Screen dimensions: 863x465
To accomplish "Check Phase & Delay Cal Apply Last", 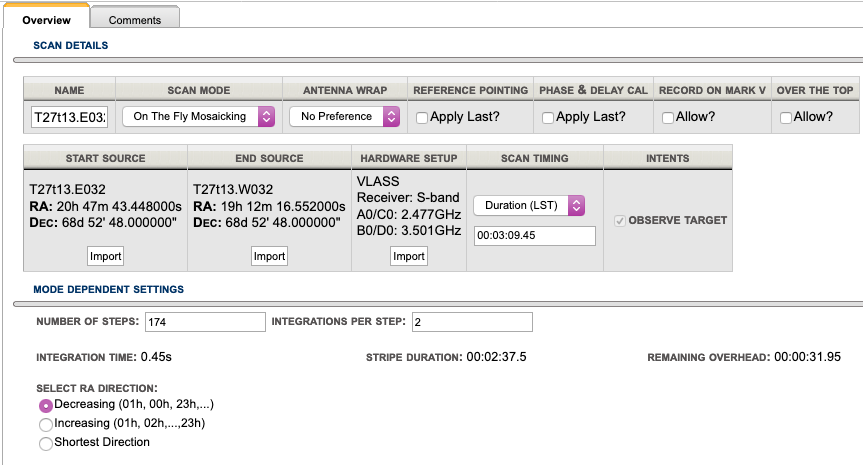I will pyautogui.click(x=548, y=118).
